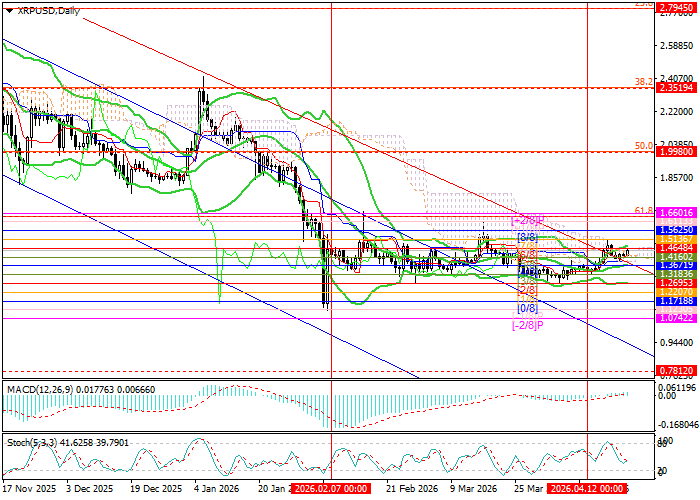Select the 1.99800 price label
This screenshot has width=700, height=500.
[x=677, y=153]
